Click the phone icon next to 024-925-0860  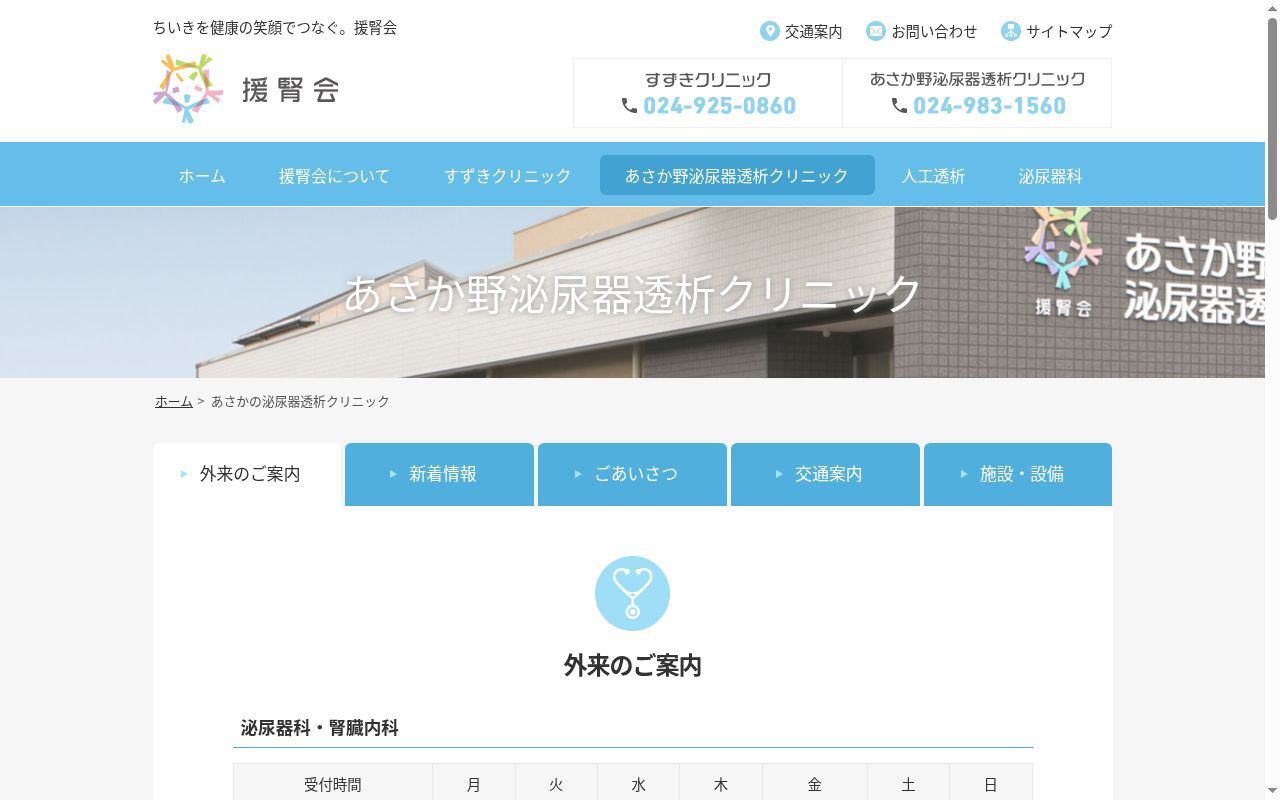point(629,105)
